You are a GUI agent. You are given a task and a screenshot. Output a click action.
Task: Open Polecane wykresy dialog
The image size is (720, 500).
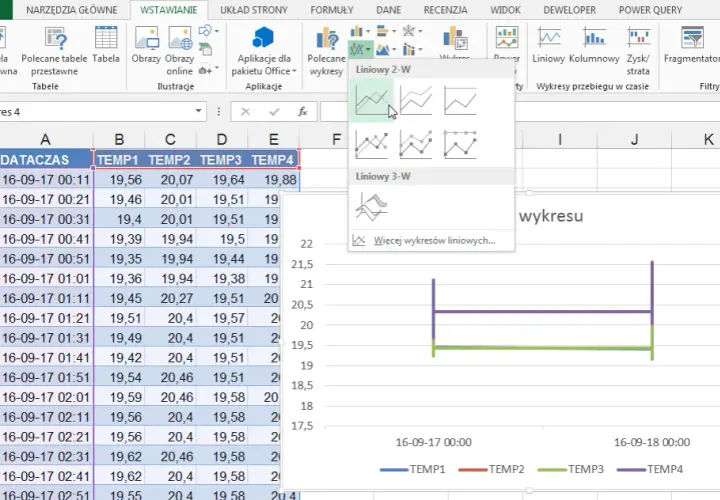[326, 51]
